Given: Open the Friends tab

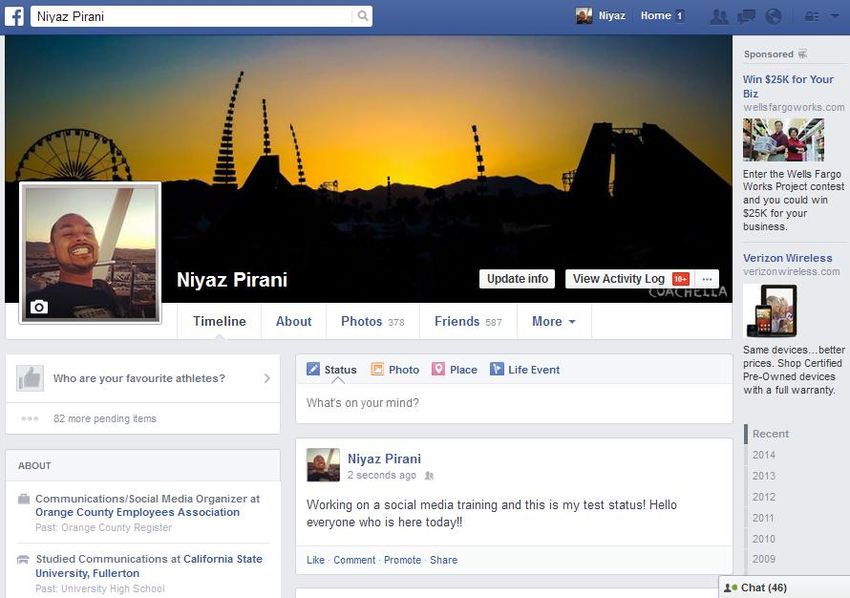Looking at the screenshot, I should (x=468, y=321).
